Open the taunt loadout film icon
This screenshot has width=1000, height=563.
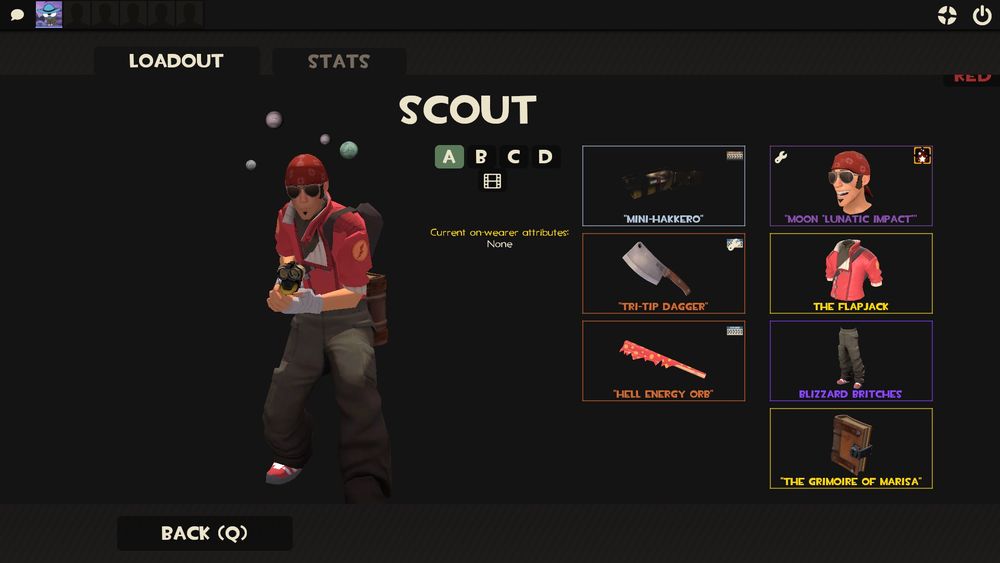pyautogui.click(x=492, y=181)
